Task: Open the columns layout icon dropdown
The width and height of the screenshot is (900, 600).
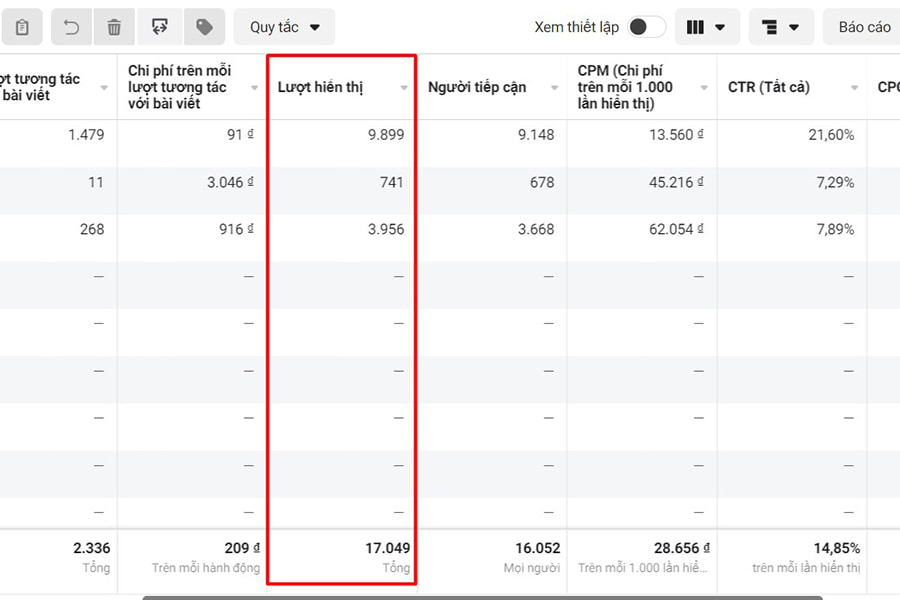Action: pyautogui.click(x=707, y=27)
